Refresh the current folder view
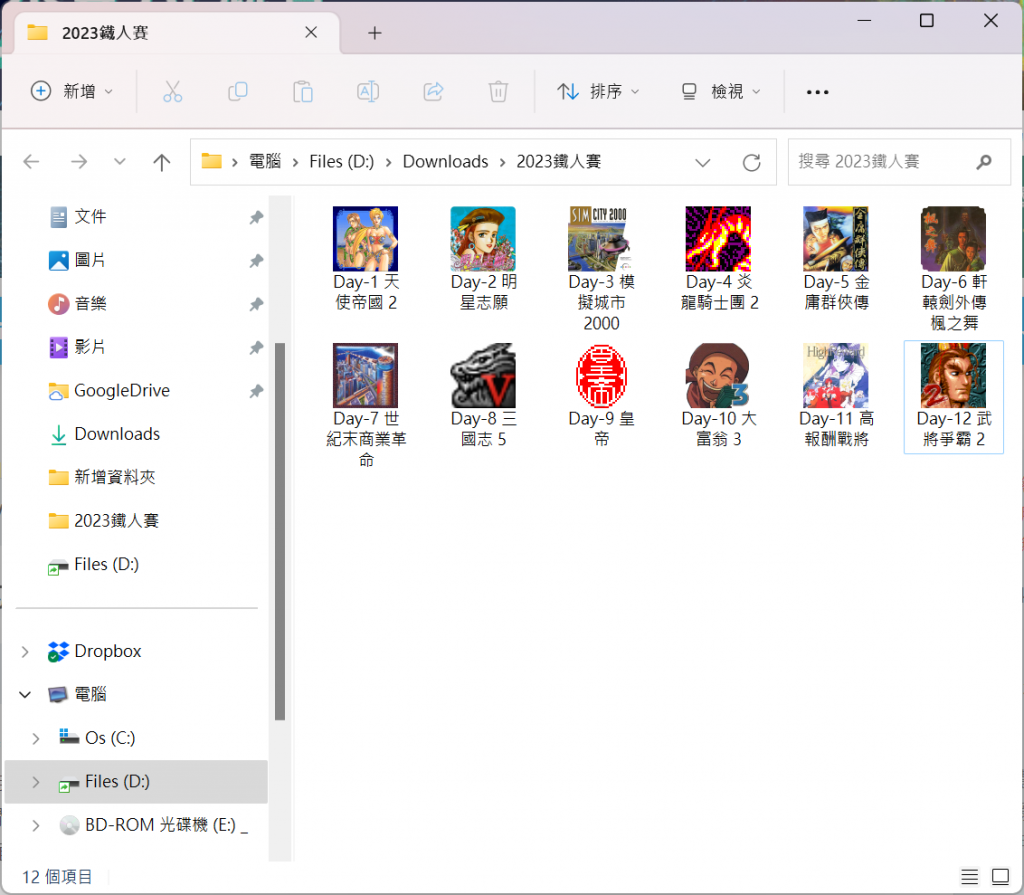The width and height of the screenshot is (1024, 895). pyautogui.click(x=752, y=162)
